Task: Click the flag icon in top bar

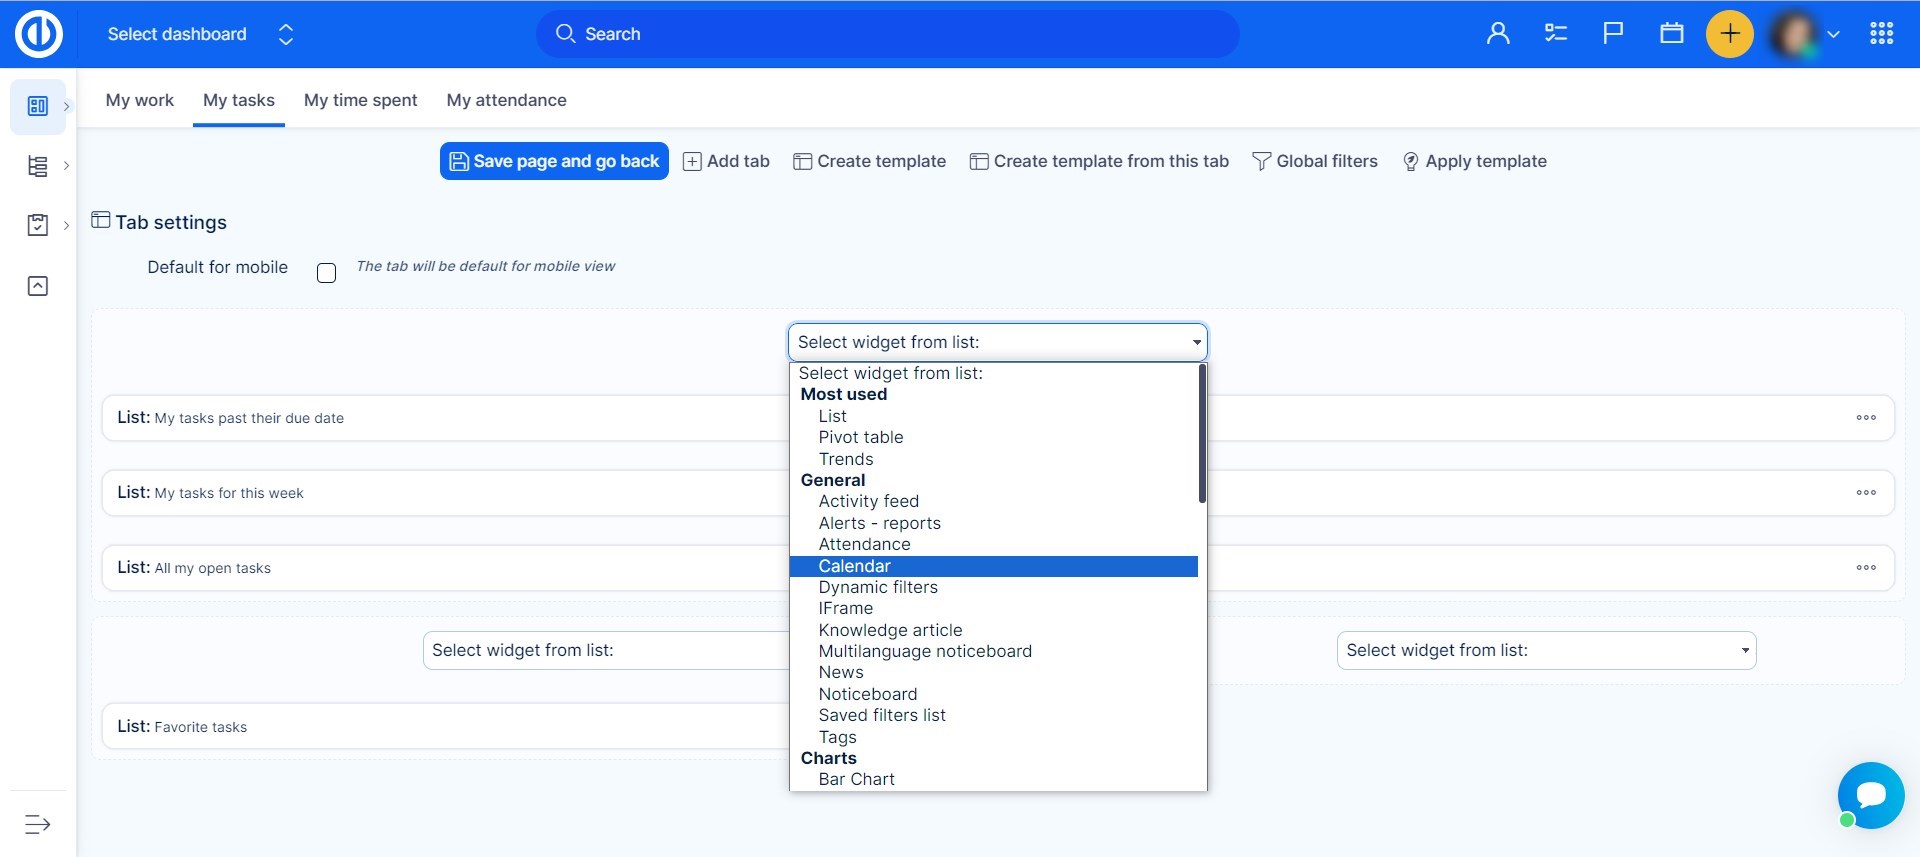Action: [1613, 34]
